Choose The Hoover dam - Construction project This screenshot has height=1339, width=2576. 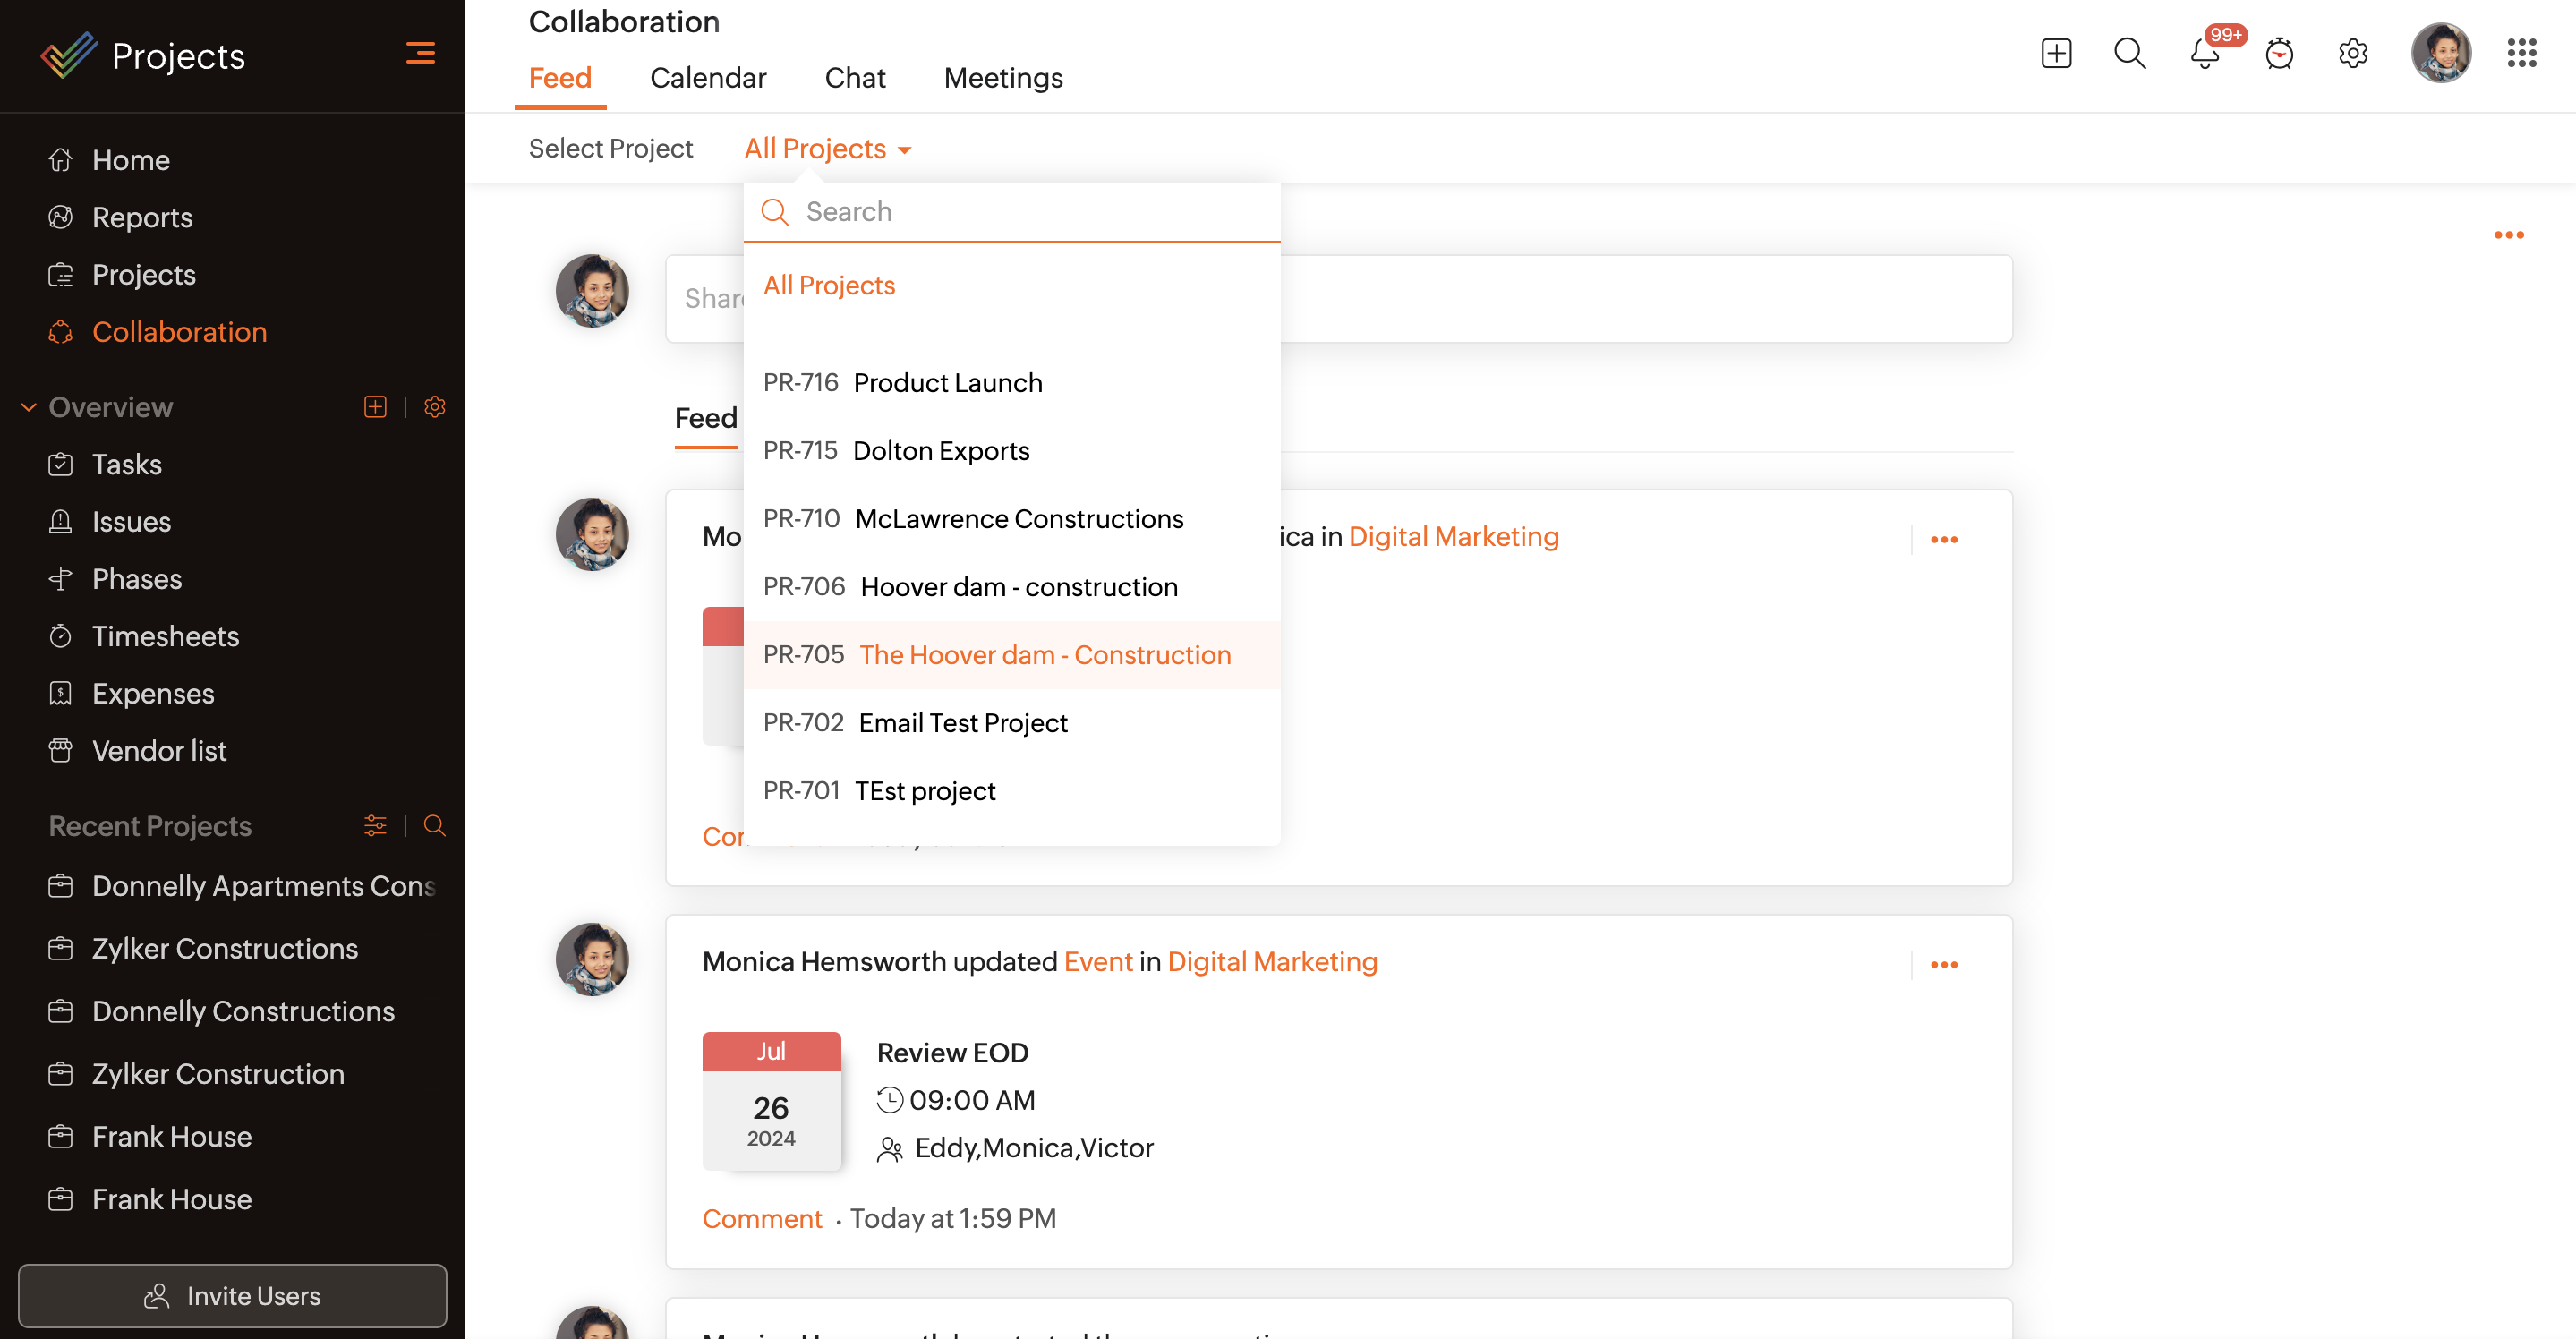tap(1044, 655)
